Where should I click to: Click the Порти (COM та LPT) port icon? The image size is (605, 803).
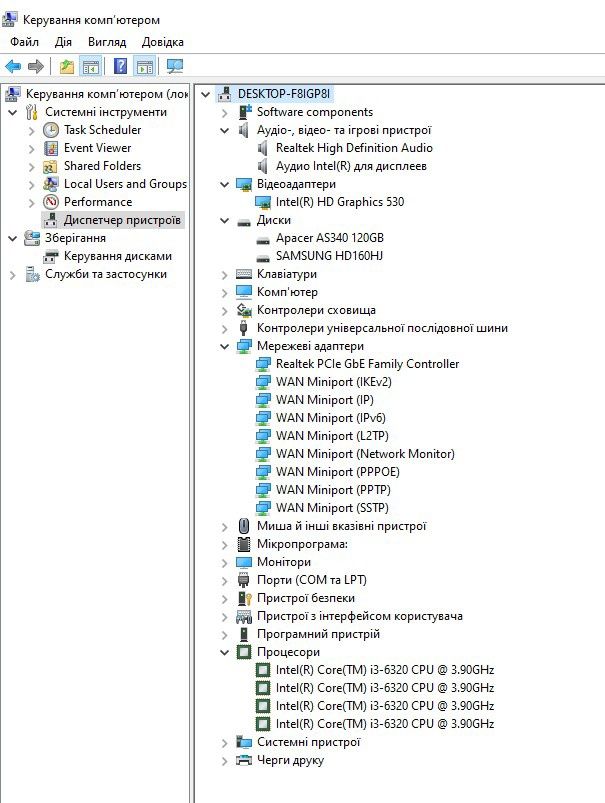[x=244, y=580]
